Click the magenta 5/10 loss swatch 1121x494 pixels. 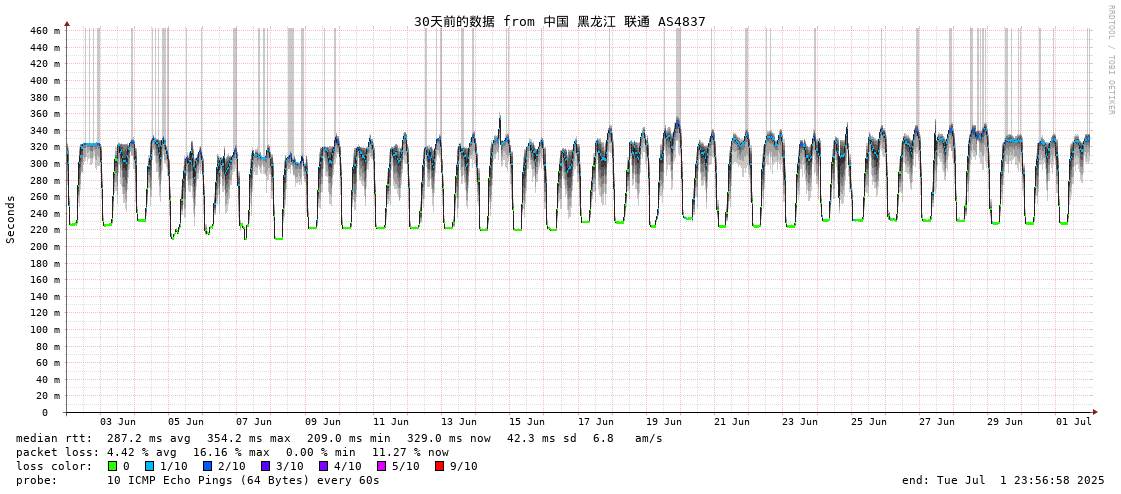tap(381, 466)
